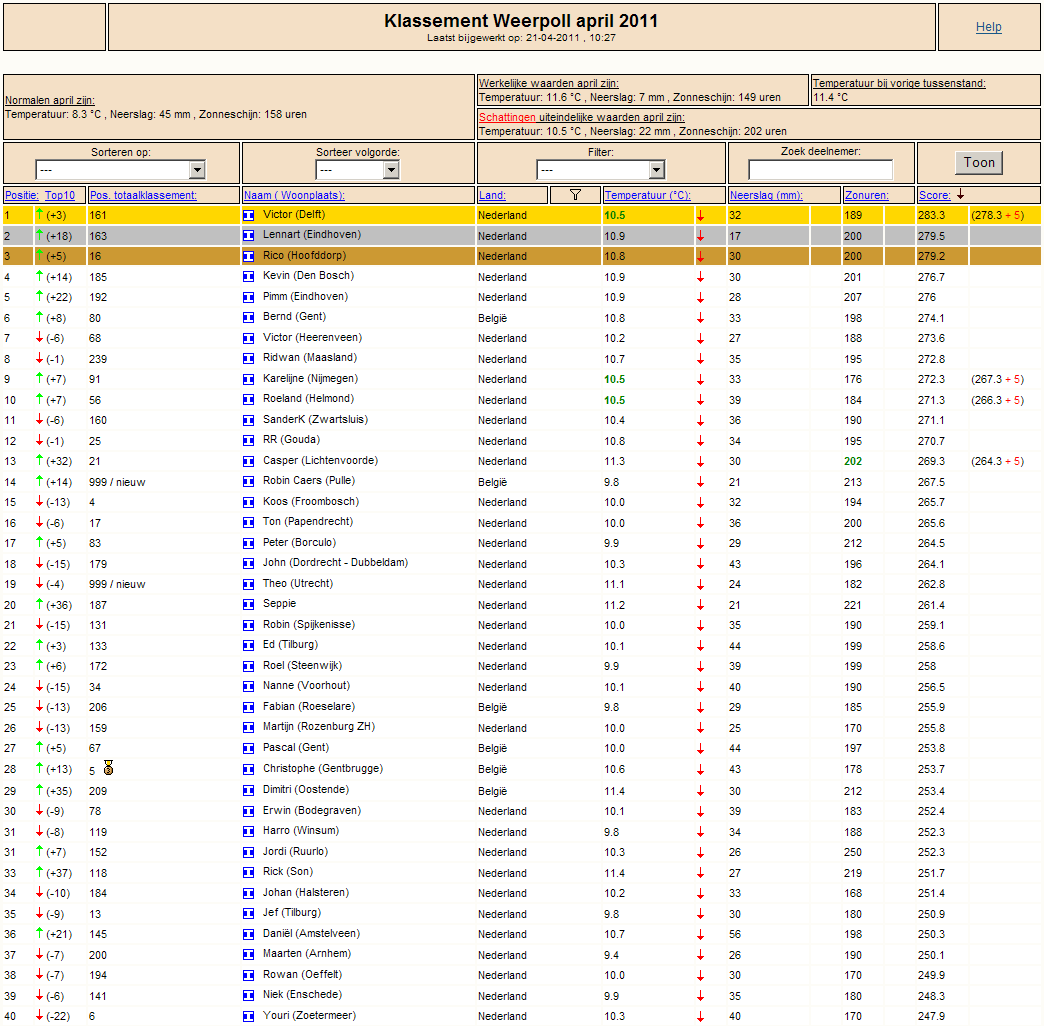Sort by 'Pos. totaalklassement' header
1044x1026 pixels.
(x=143, y=195)
